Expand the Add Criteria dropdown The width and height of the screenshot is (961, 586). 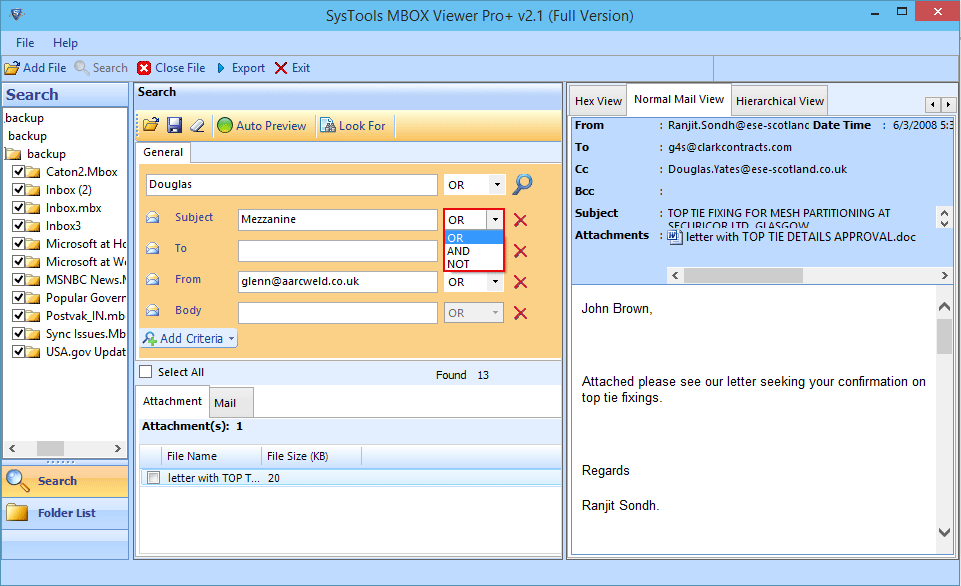[231, 338]
